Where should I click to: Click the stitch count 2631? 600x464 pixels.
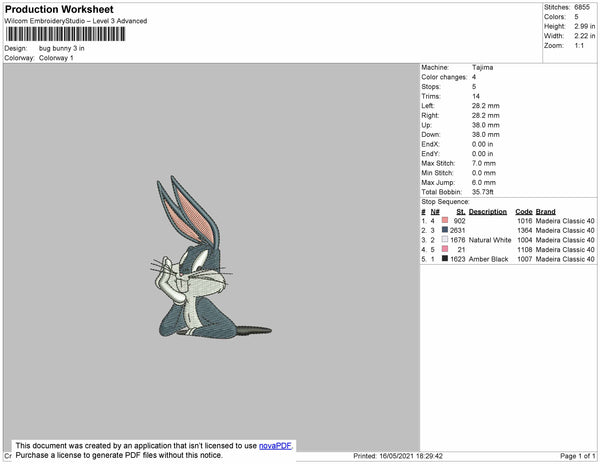pos(457,230)
